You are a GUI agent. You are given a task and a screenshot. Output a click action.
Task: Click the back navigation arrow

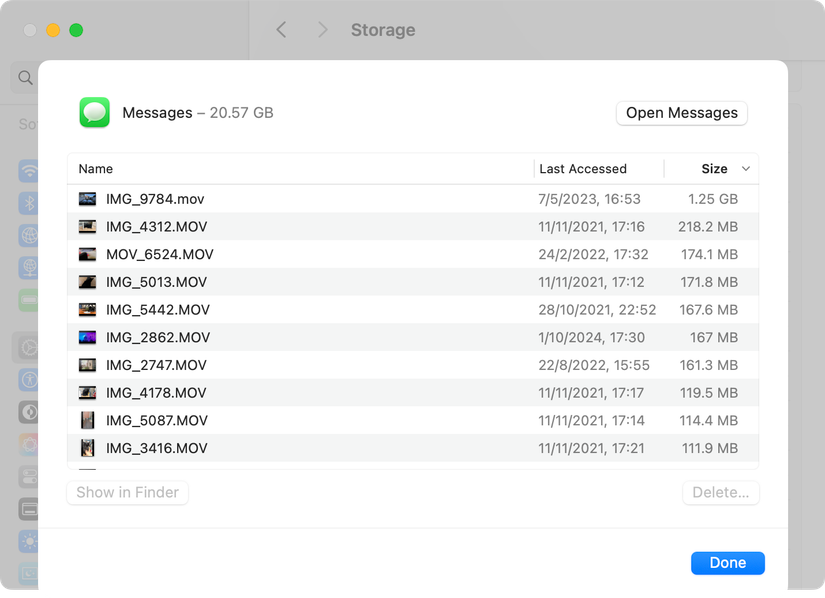281,30
